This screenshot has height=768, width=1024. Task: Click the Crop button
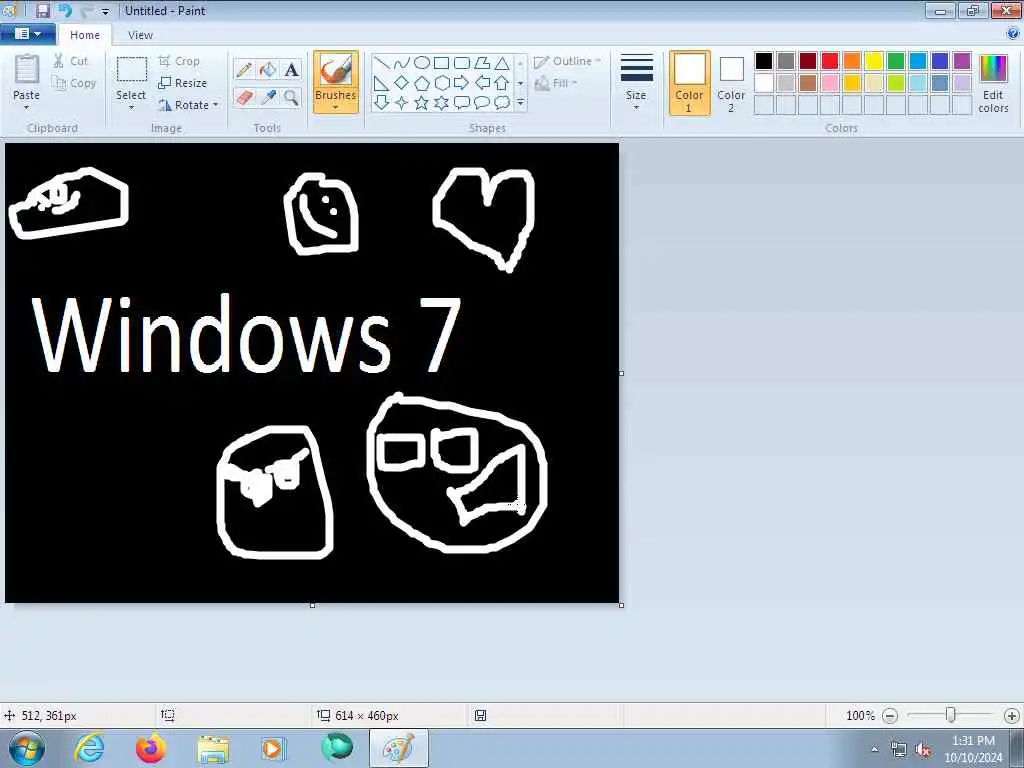point(179,61)
